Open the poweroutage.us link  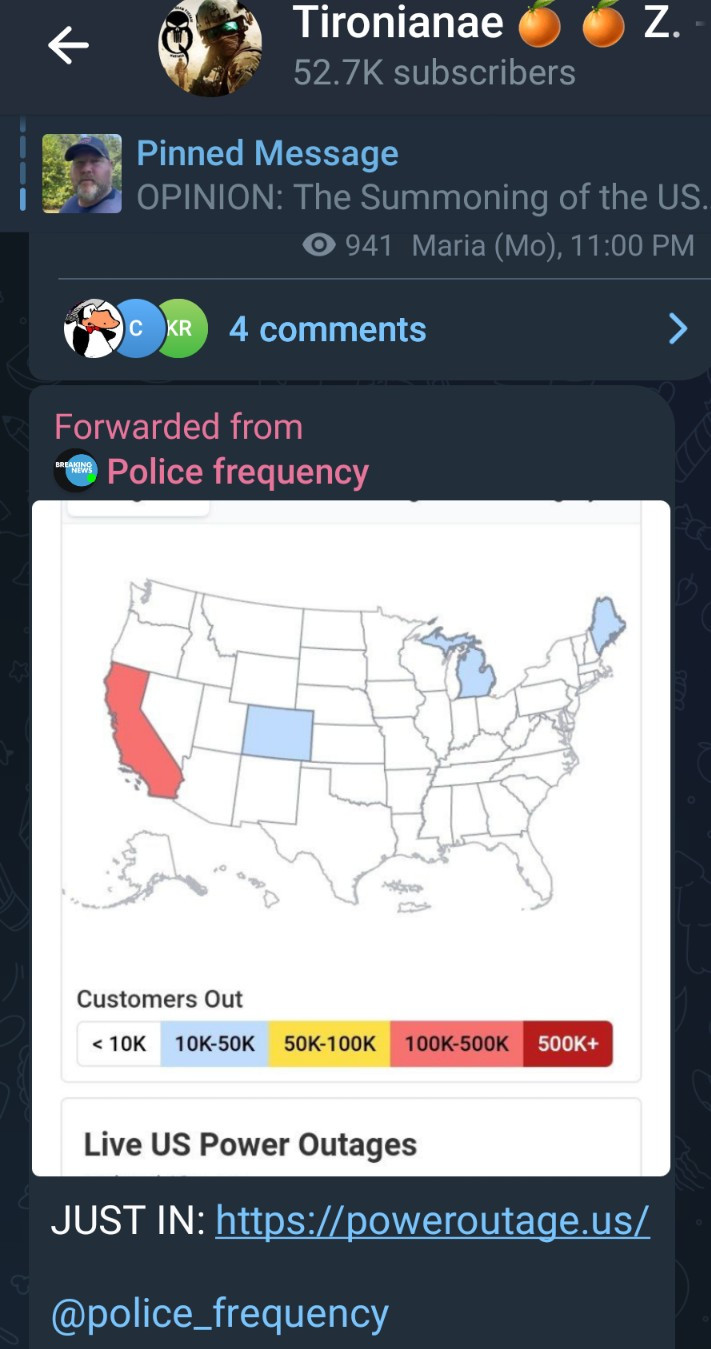pyautogui.click(x=432, y=1221)
